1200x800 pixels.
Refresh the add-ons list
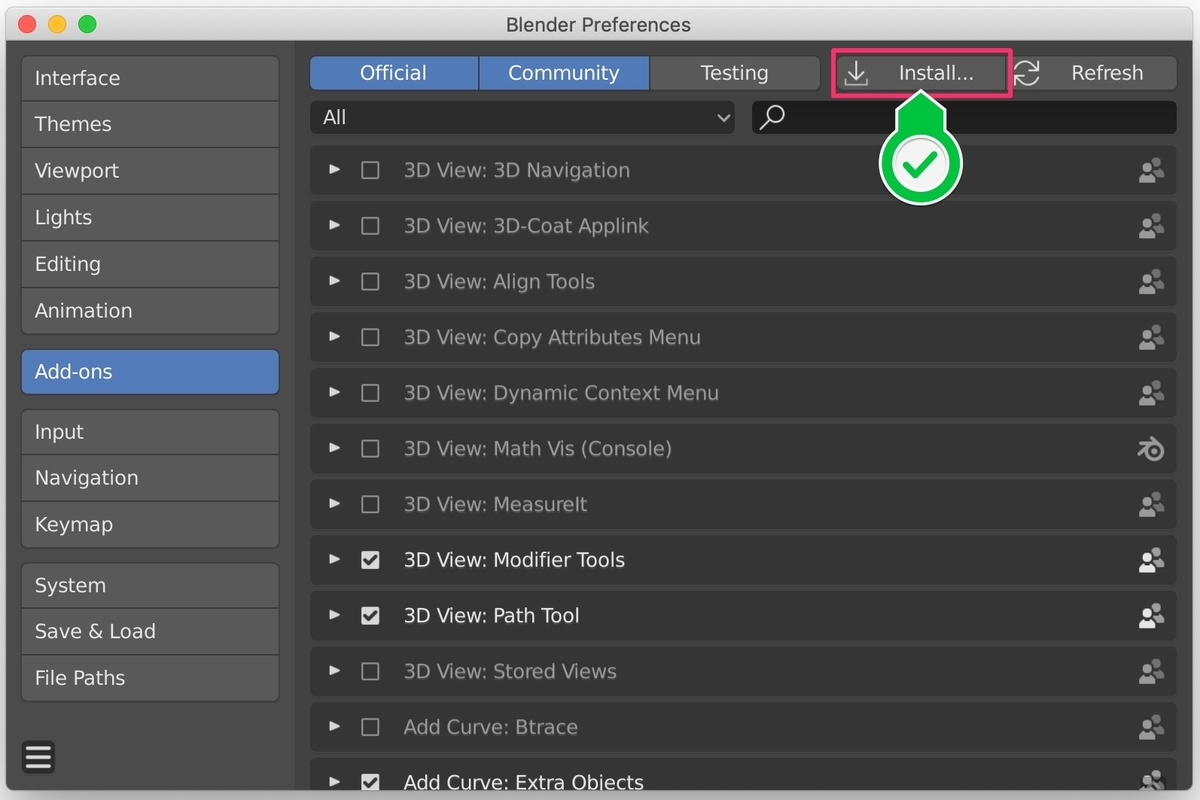tap(1092, 73)
